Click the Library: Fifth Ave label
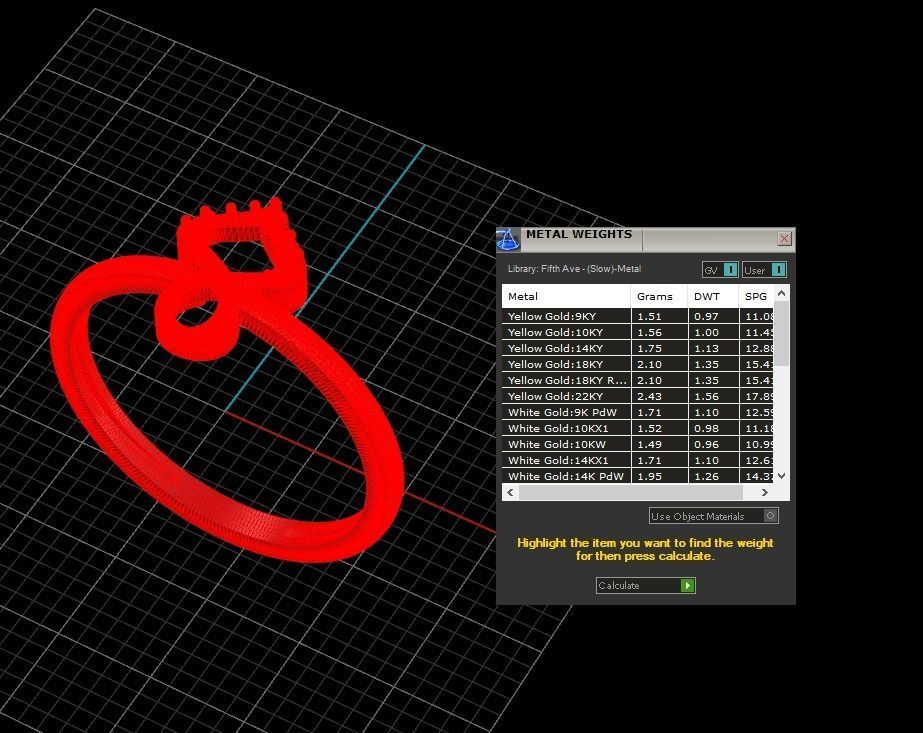This screenshot has width=923, height=733. tap(574, 268)
